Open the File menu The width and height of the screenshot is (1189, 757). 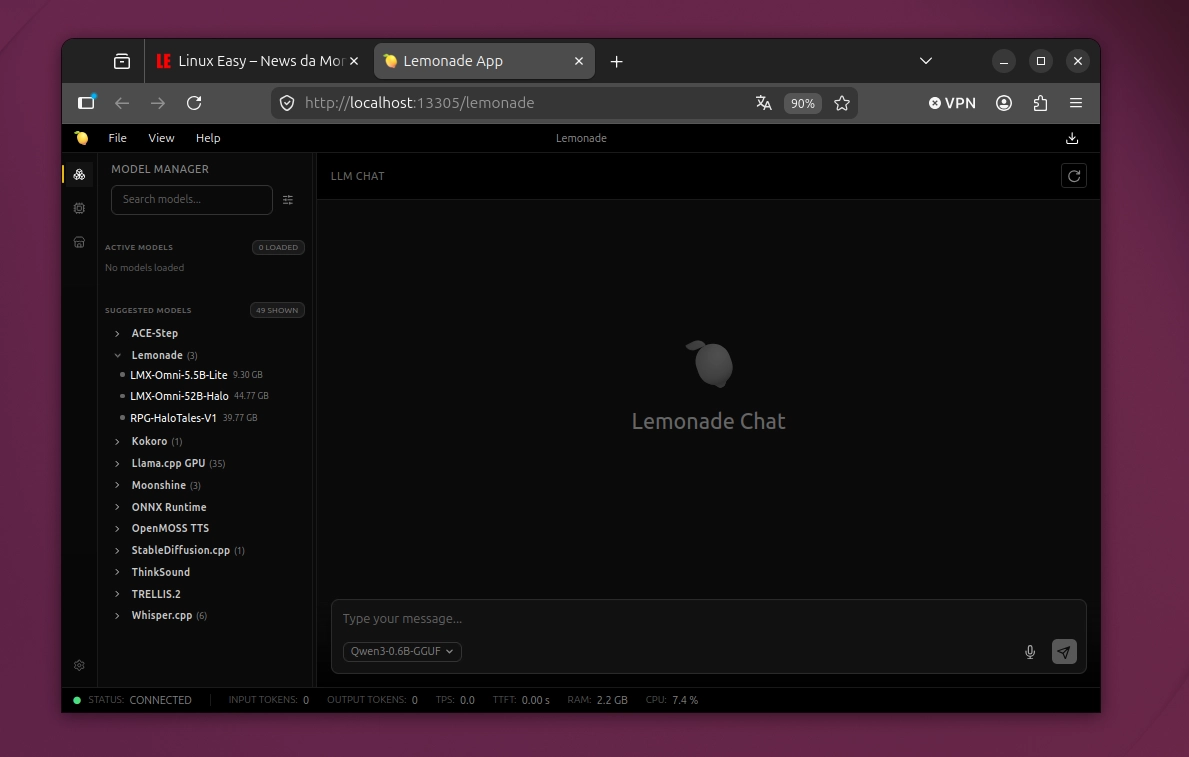click(x=118, y=138)
